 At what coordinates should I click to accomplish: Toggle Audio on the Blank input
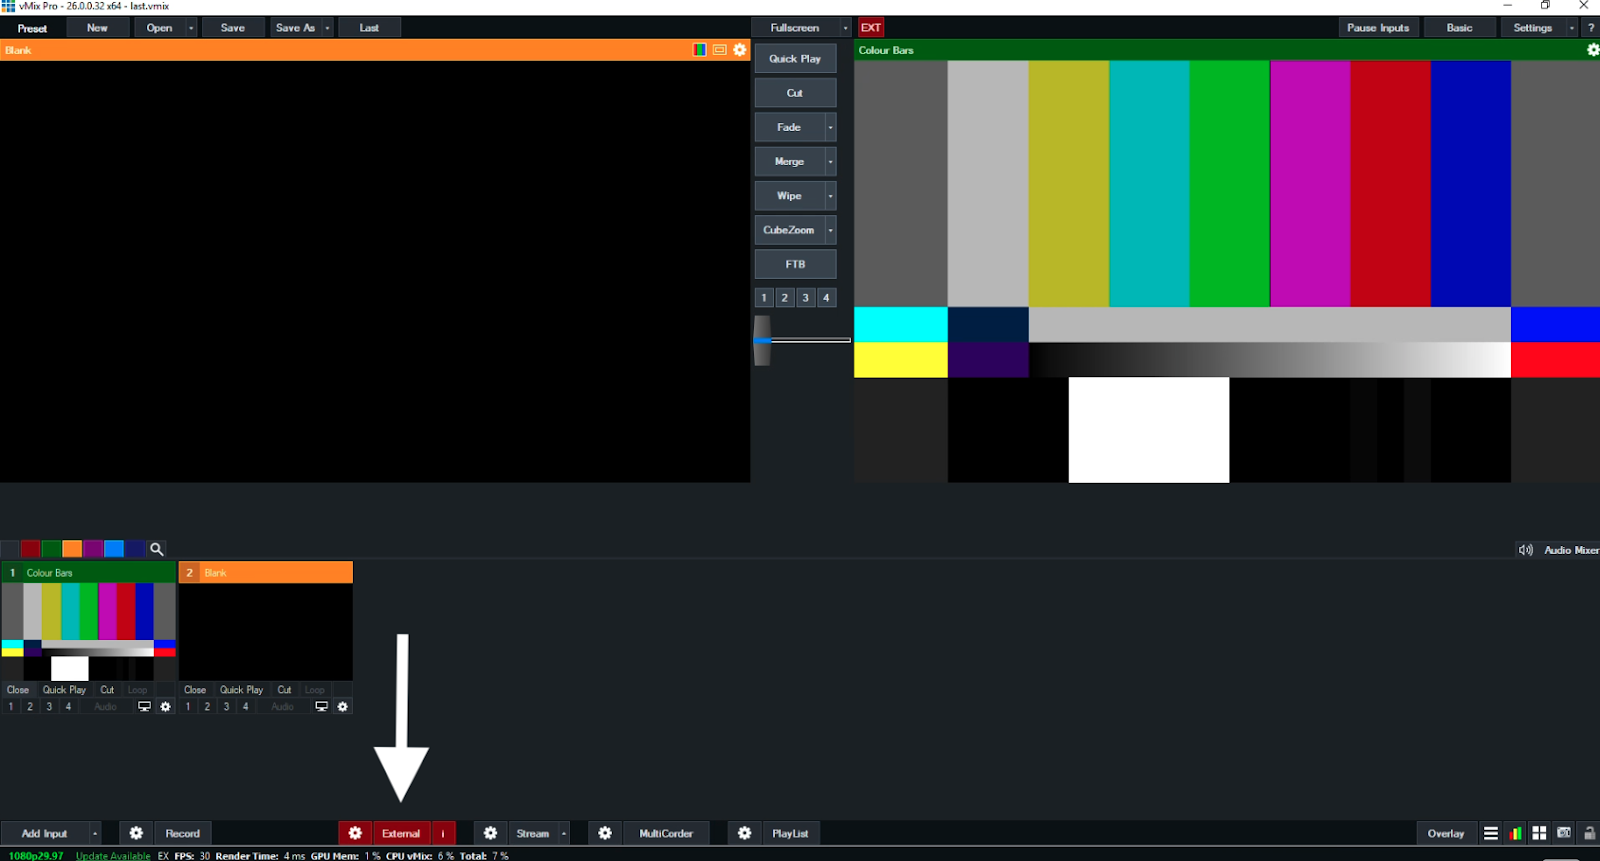click(283, 707)
